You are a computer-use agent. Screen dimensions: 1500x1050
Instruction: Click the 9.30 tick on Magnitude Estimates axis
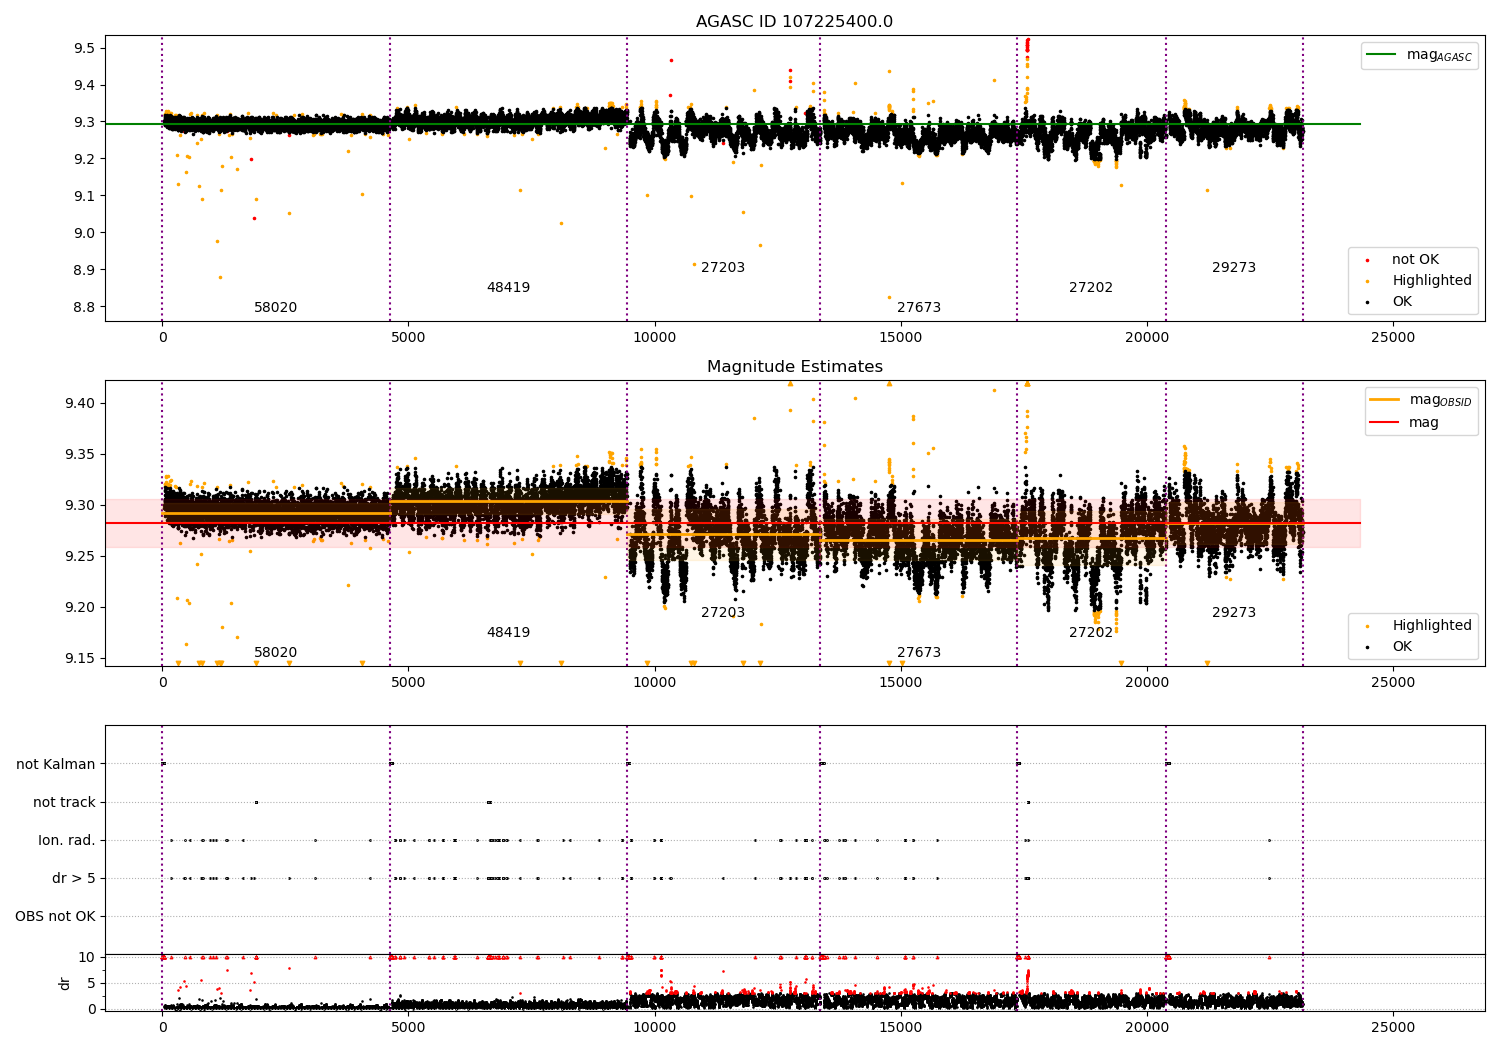[80, 506]
